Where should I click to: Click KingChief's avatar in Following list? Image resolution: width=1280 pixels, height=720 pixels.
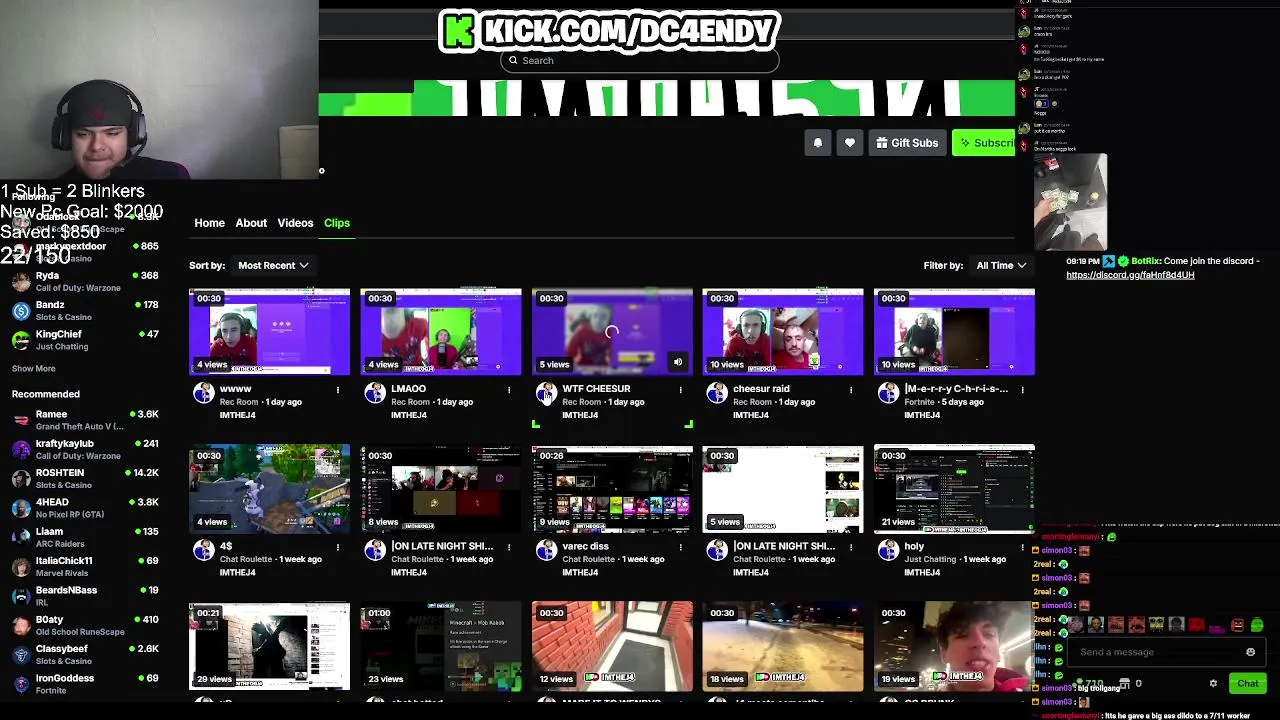pyautogui.click(x=21, y=340)
